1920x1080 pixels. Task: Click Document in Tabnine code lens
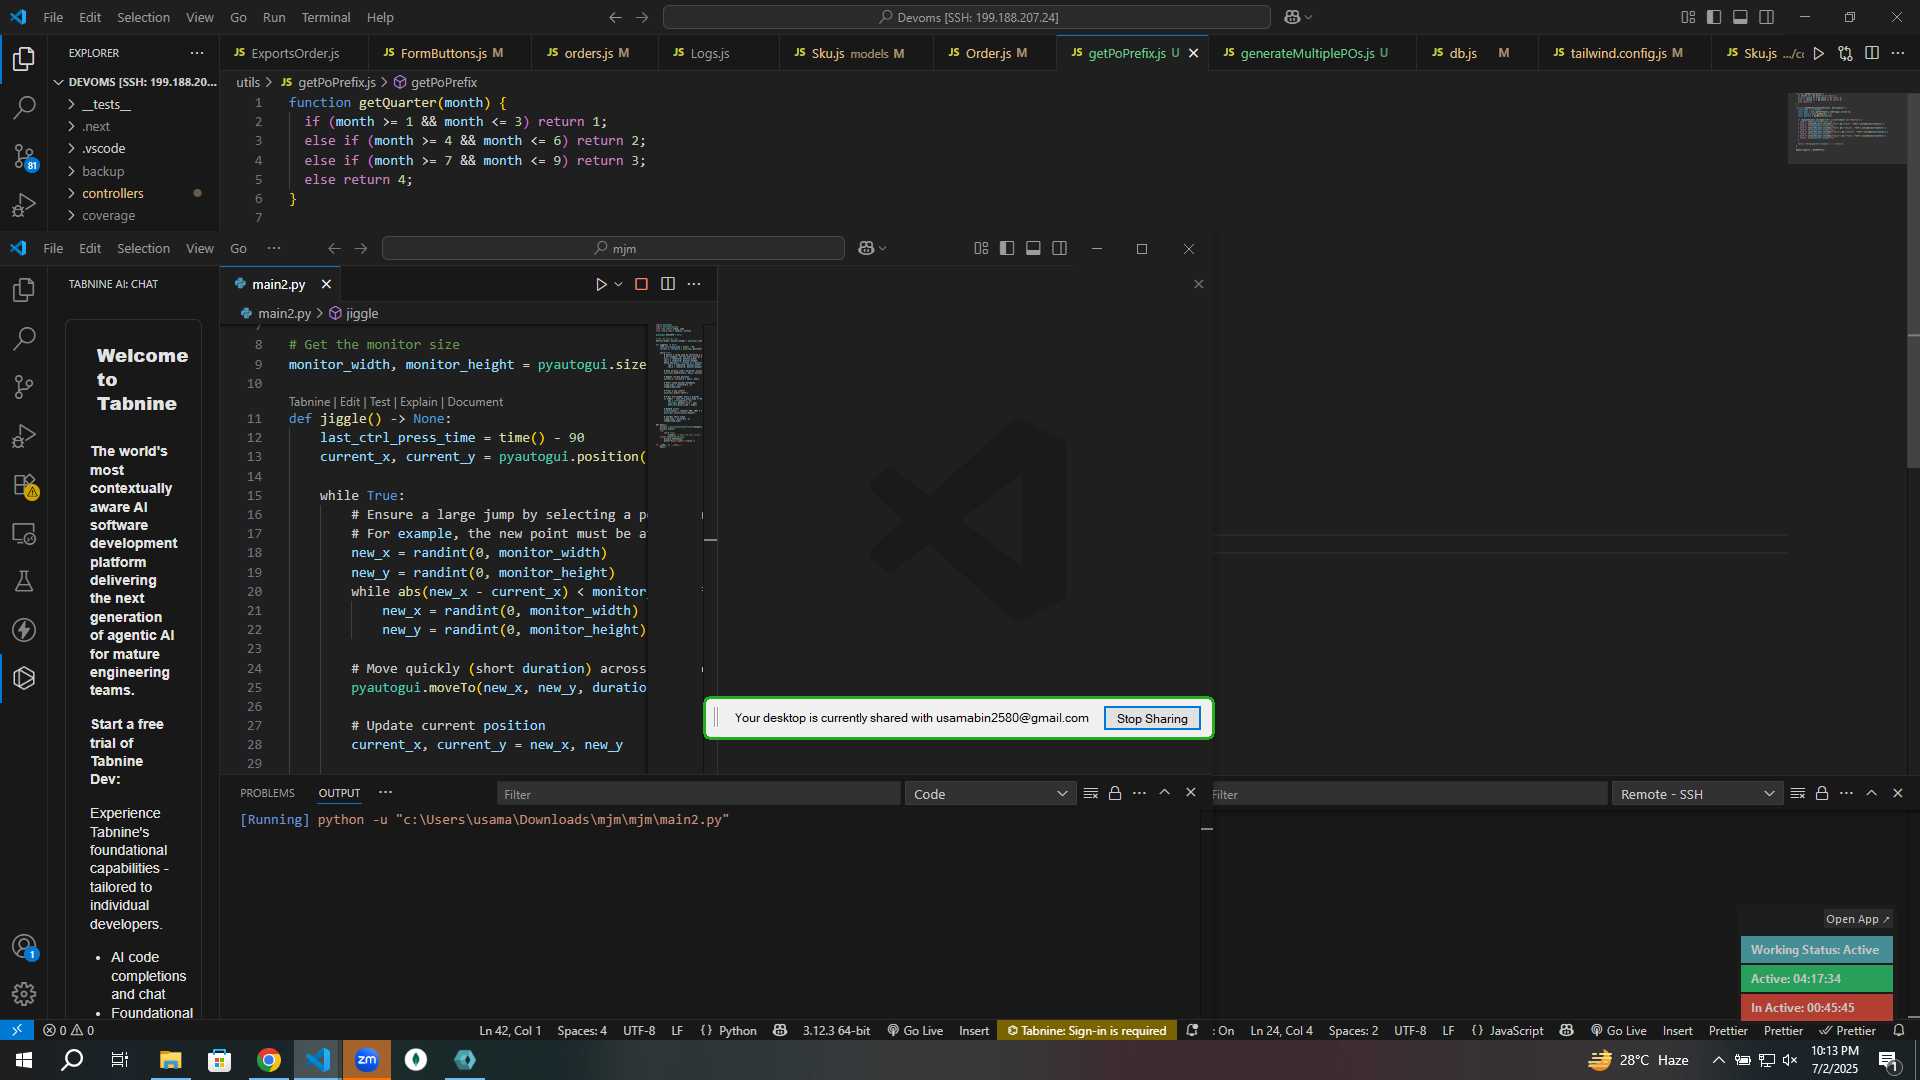click(475, 402)
